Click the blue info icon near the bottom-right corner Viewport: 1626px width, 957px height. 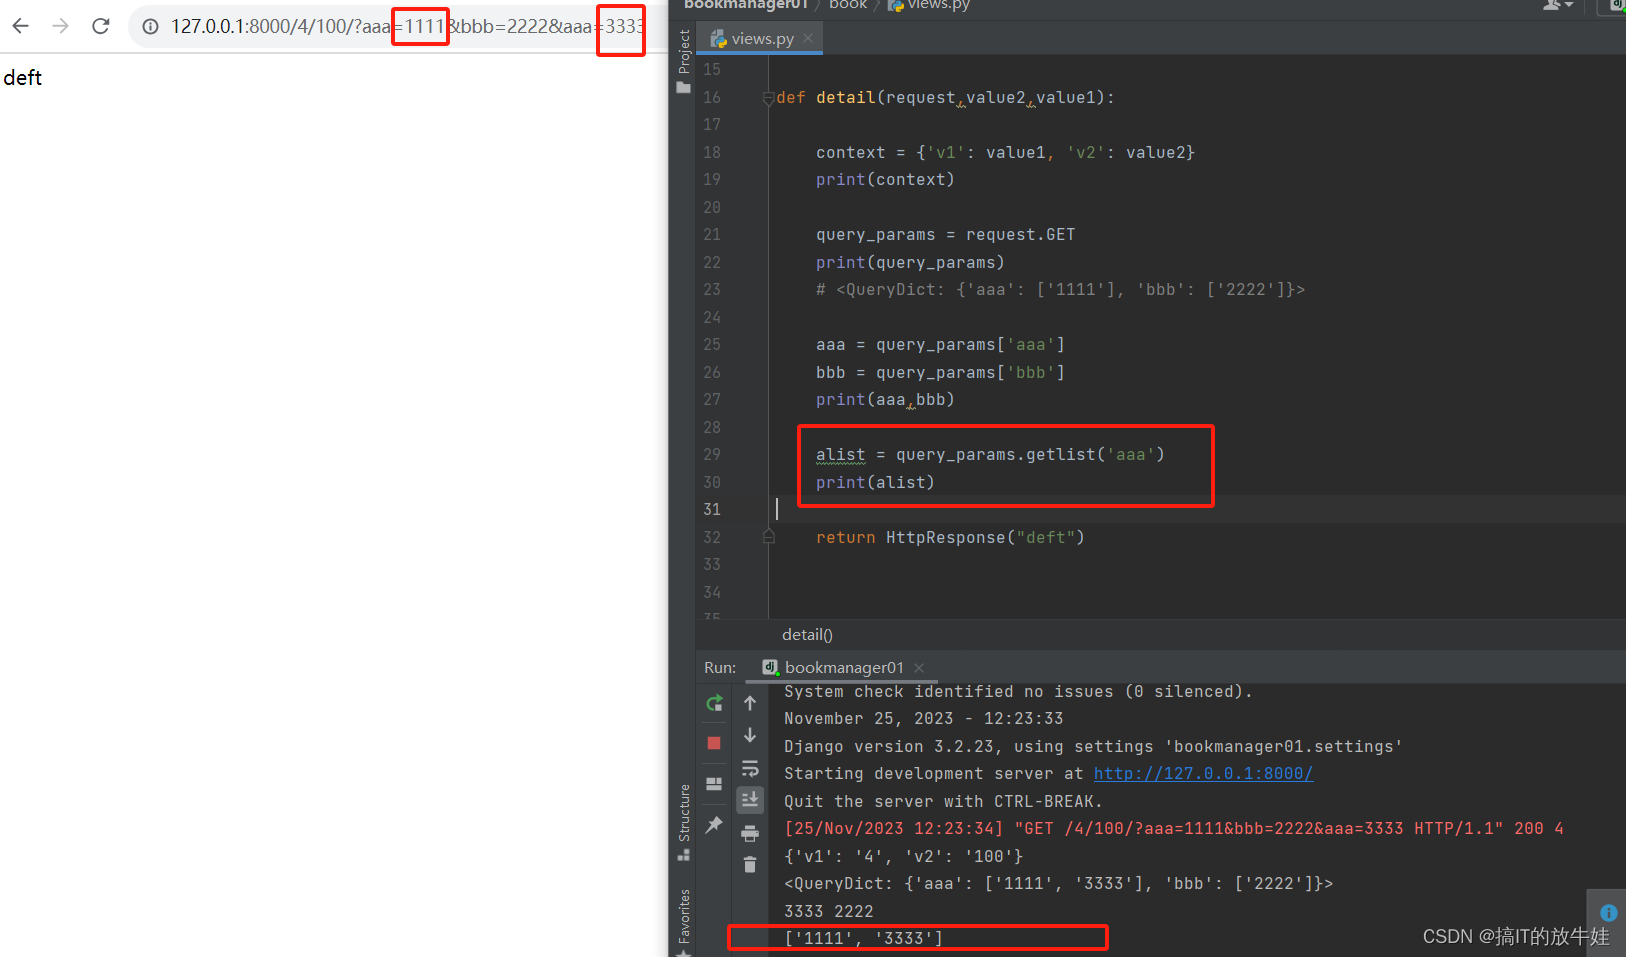click(1609, 913)
